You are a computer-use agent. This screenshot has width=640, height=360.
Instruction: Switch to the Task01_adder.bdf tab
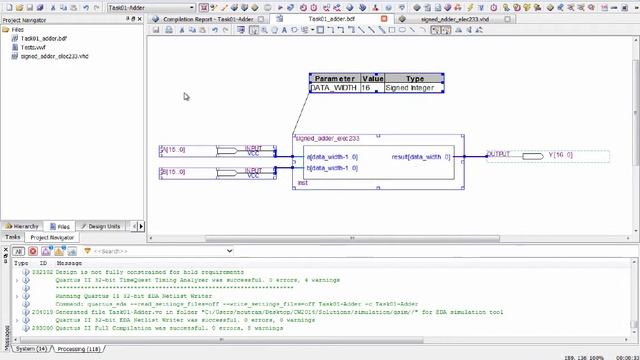(x=331, y=19)
